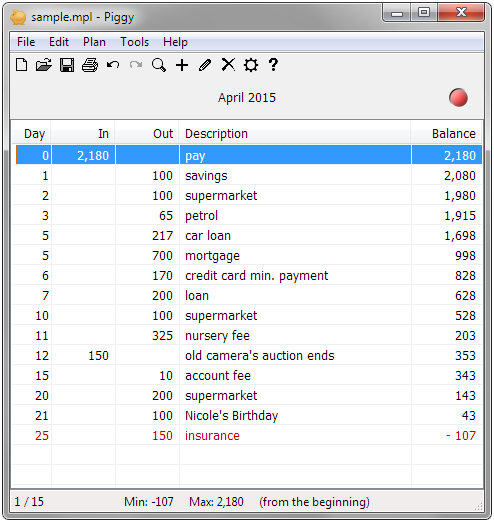The height and width of the screenshot is (522, 494).
Task: Select 'old camera's auction ends' row
Action: [247, 355]
